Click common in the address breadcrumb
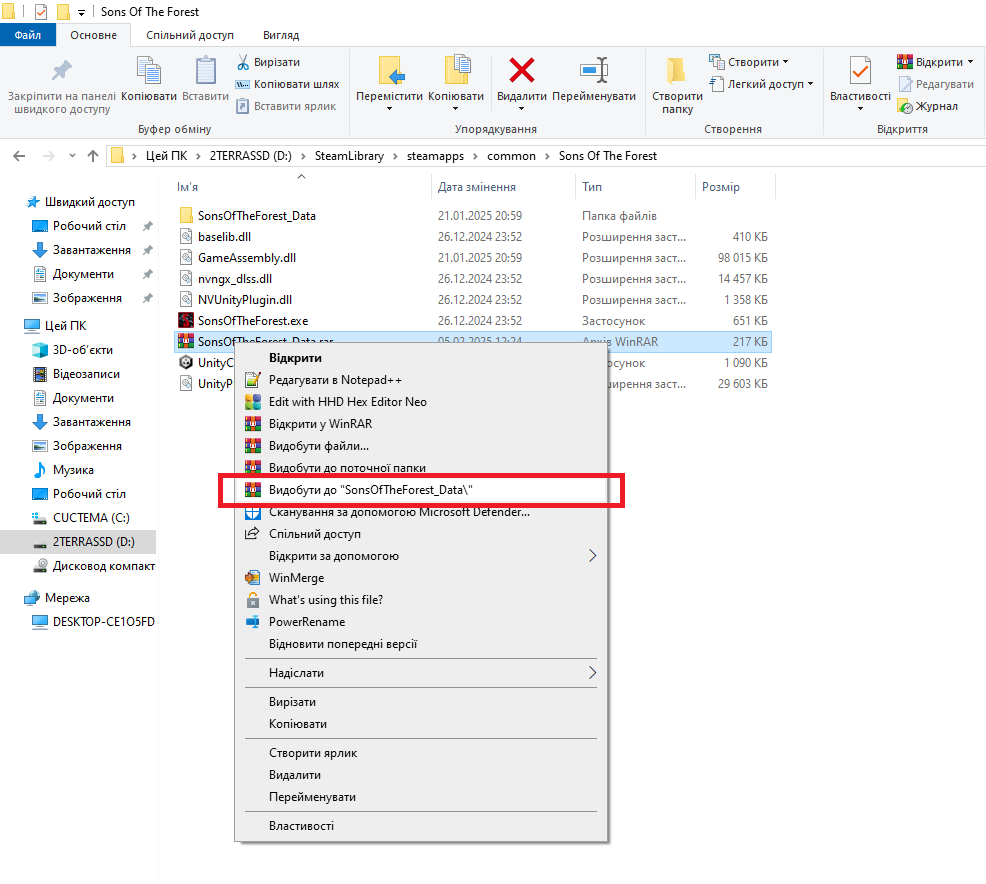This screenshot has width=986, height=884. click(x=511, y=156)
